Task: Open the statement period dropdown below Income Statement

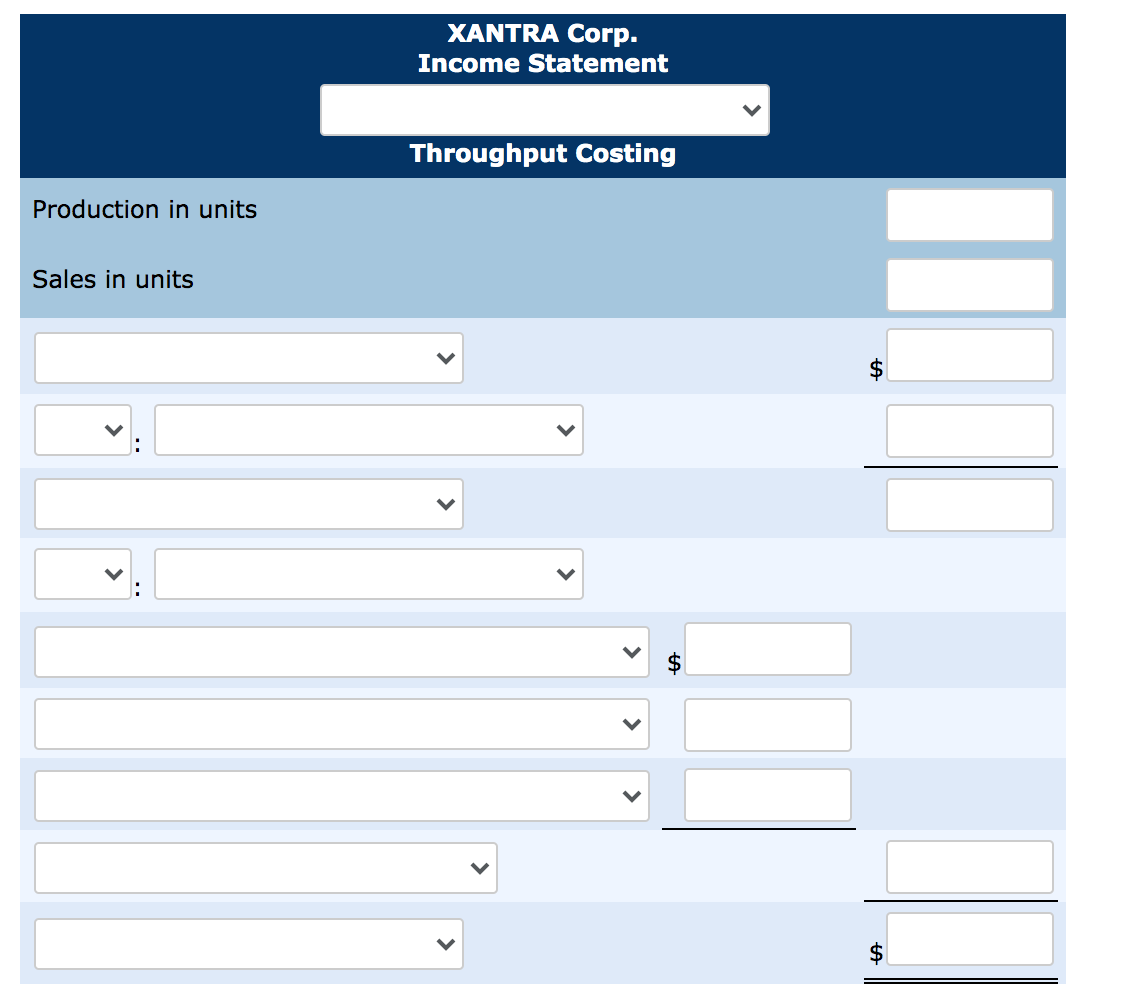Action: tap(544, 110)
